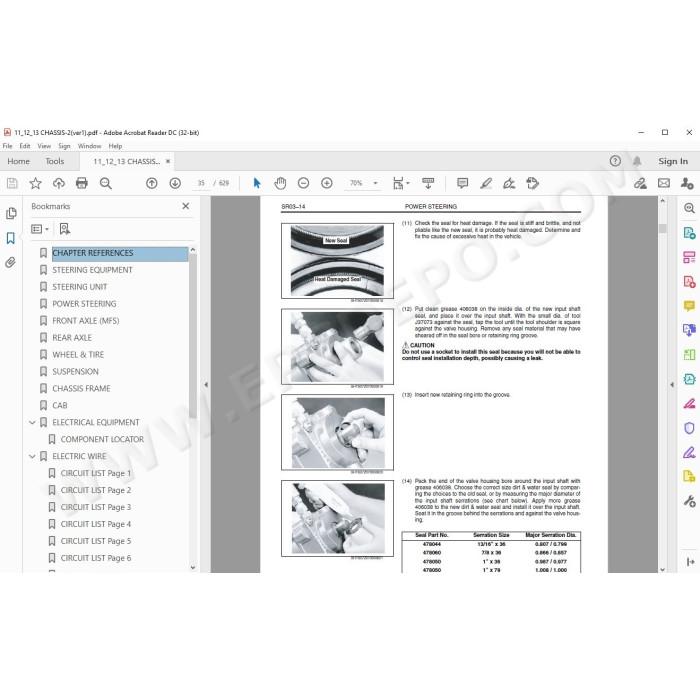Collapse the ELECTRICAL EQUIPMENT bookmark
The width and height of the screenshot is (700, 700).
tap(32, 422)
